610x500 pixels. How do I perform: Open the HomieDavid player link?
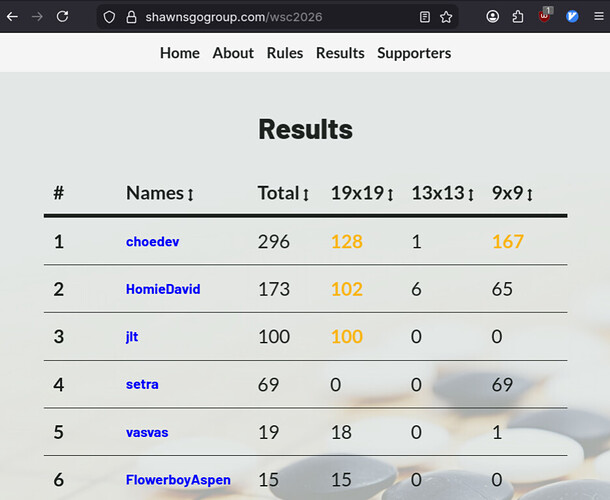(163, 289)
